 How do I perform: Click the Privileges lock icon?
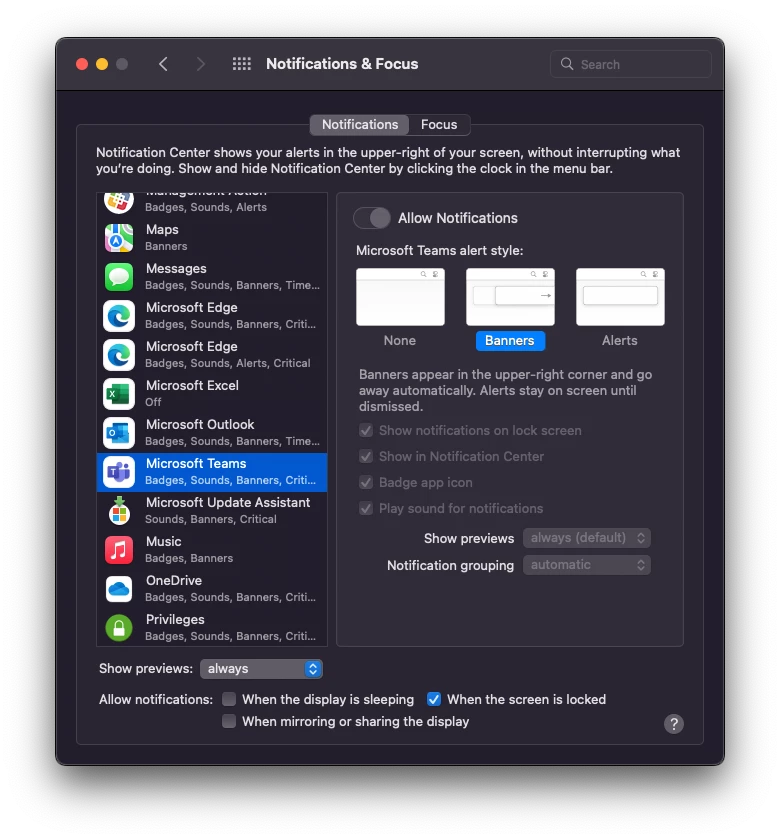click(119, 628)
